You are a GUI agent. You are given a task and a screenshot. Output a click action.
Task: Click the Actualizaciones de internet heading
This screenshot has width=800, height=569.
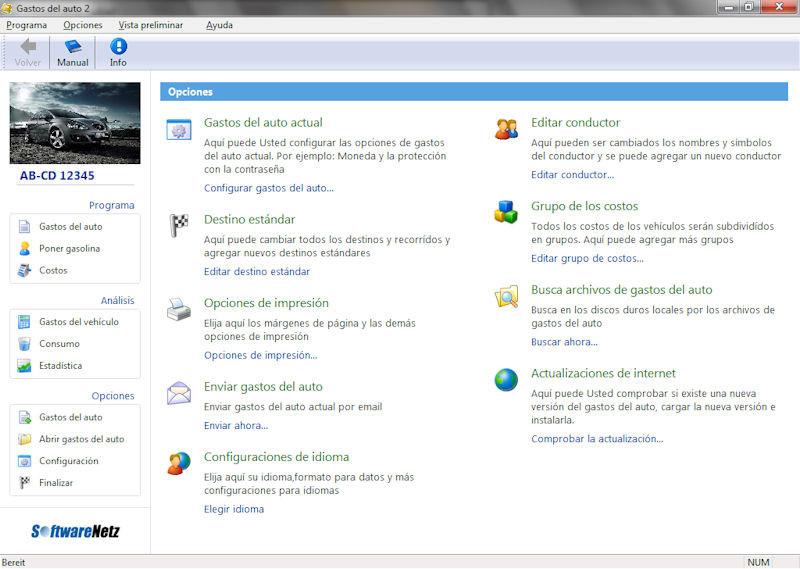tap(603, 374)
